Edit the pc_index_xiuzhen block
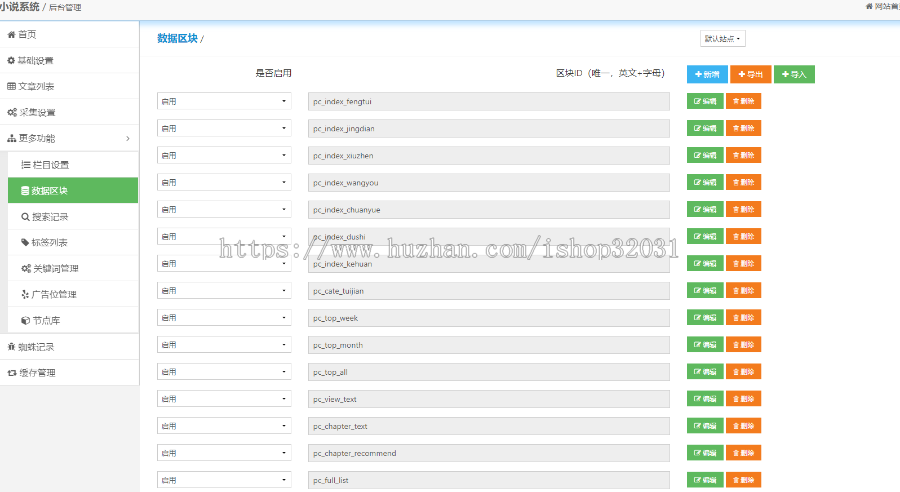Screen dimensions: 900x492 705,155
